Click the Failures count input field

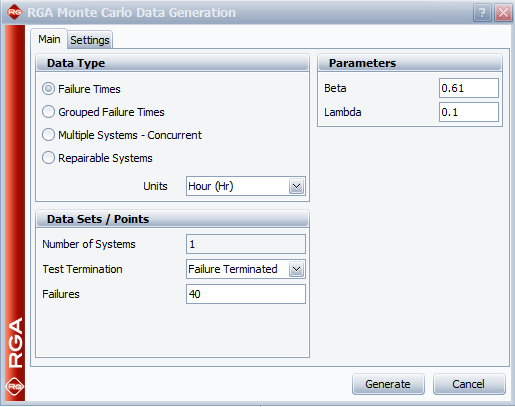(246, 294)
